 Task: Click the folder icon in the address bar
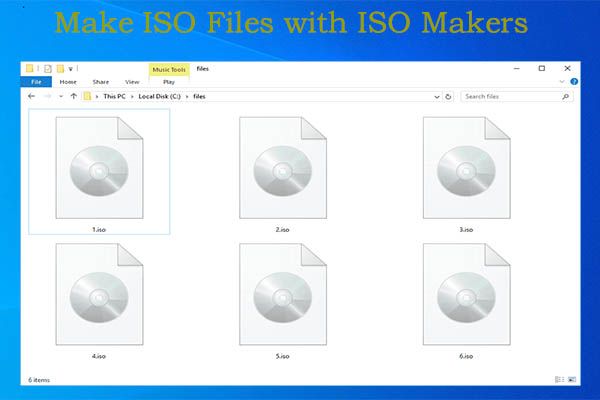coord(87,96)
